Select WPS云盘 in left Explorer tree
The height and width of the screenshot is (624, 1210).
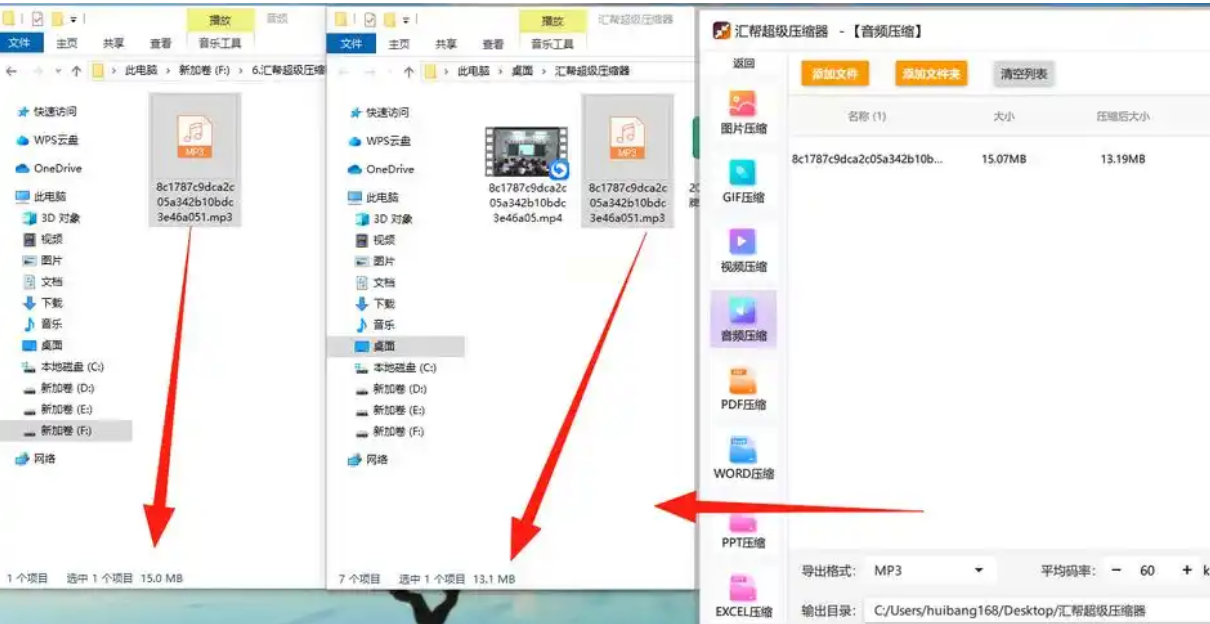tap(46, 140)
